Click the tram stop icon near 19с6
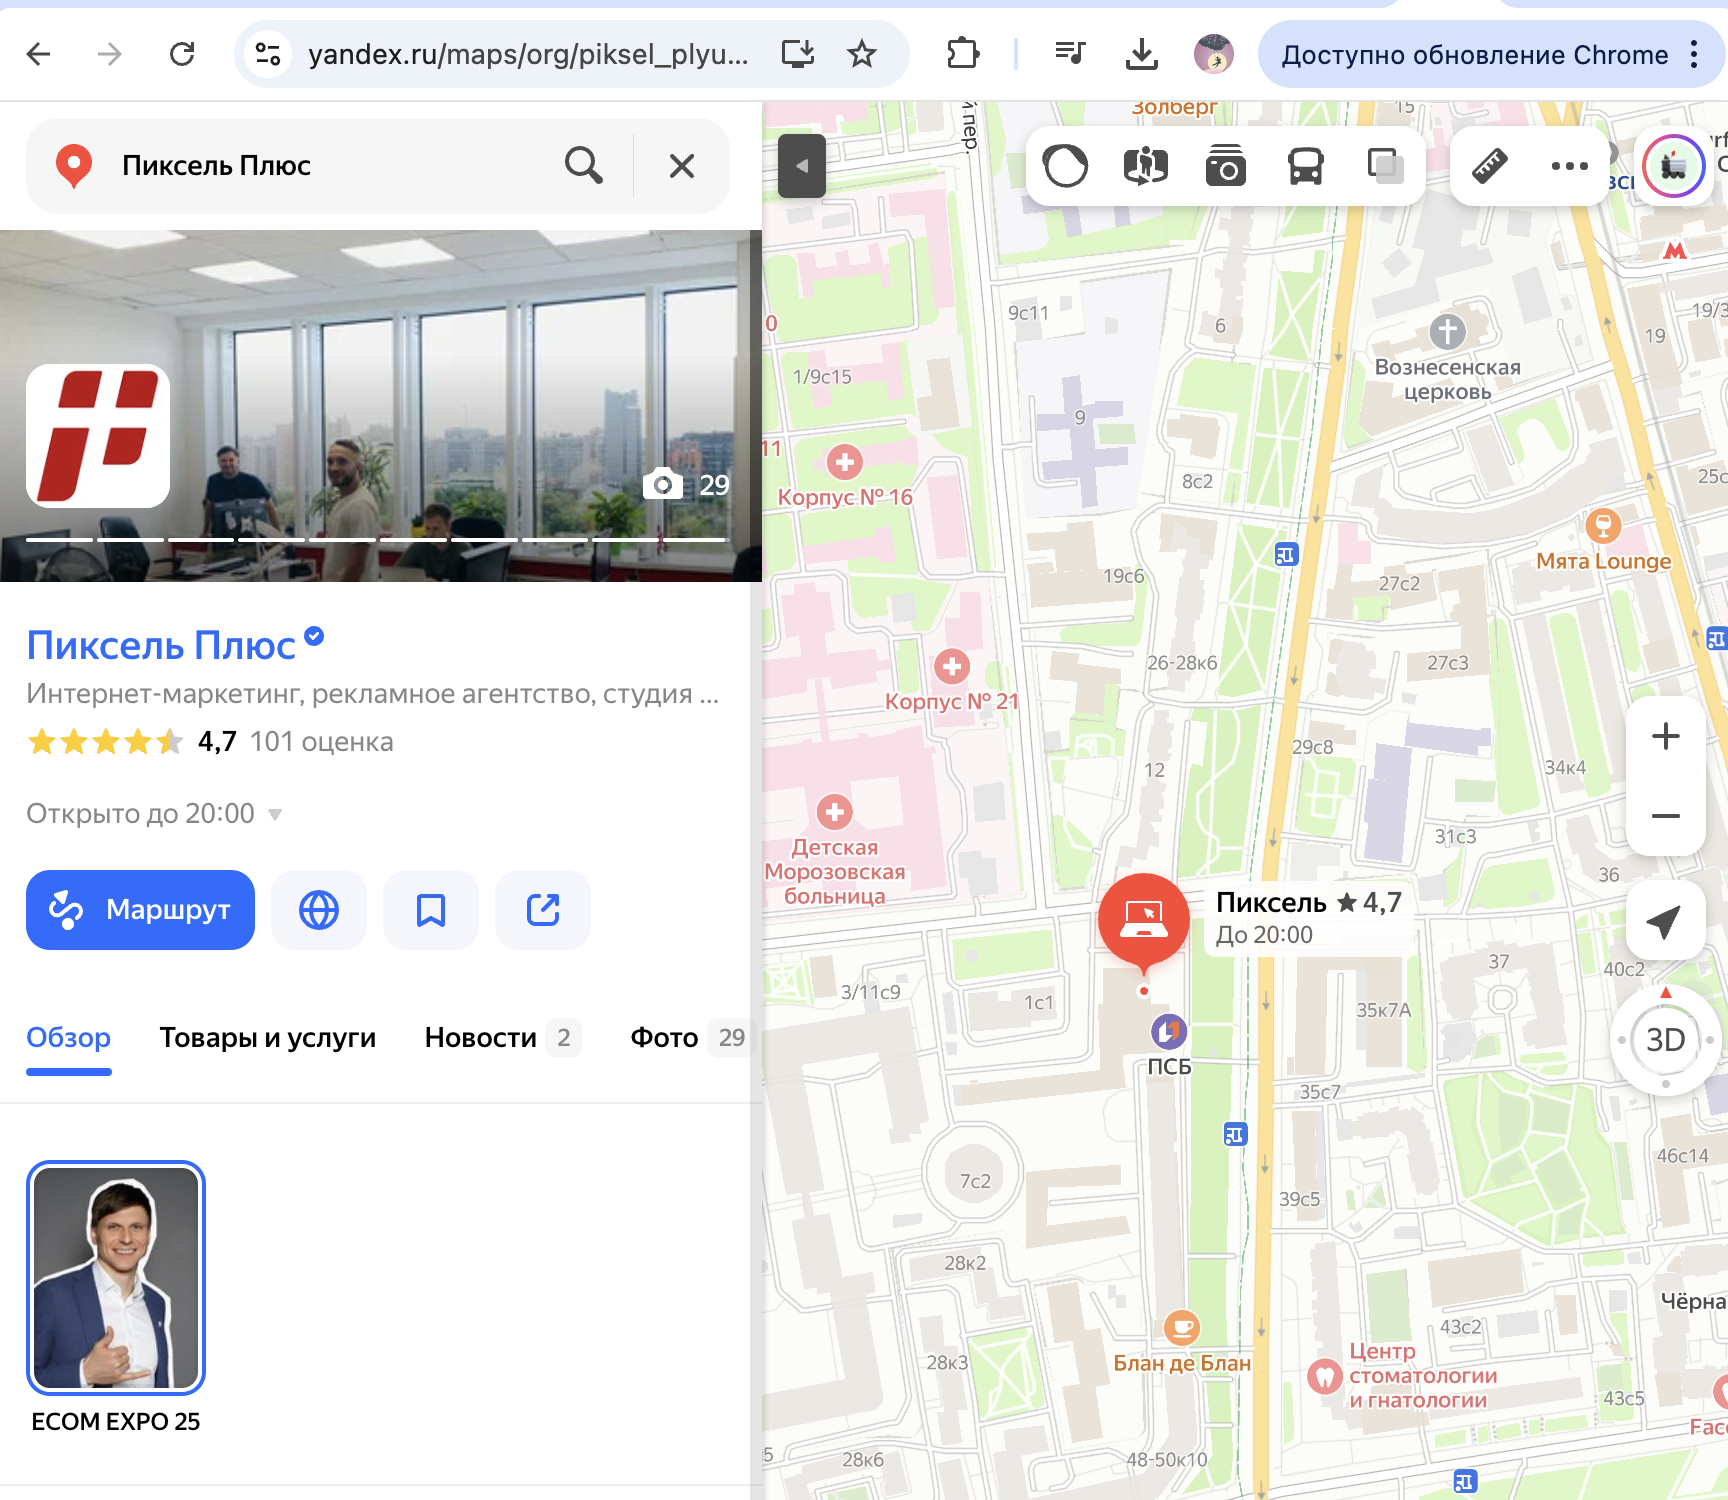Viewport: 1728px width, 1500px height. [1287, 554]
